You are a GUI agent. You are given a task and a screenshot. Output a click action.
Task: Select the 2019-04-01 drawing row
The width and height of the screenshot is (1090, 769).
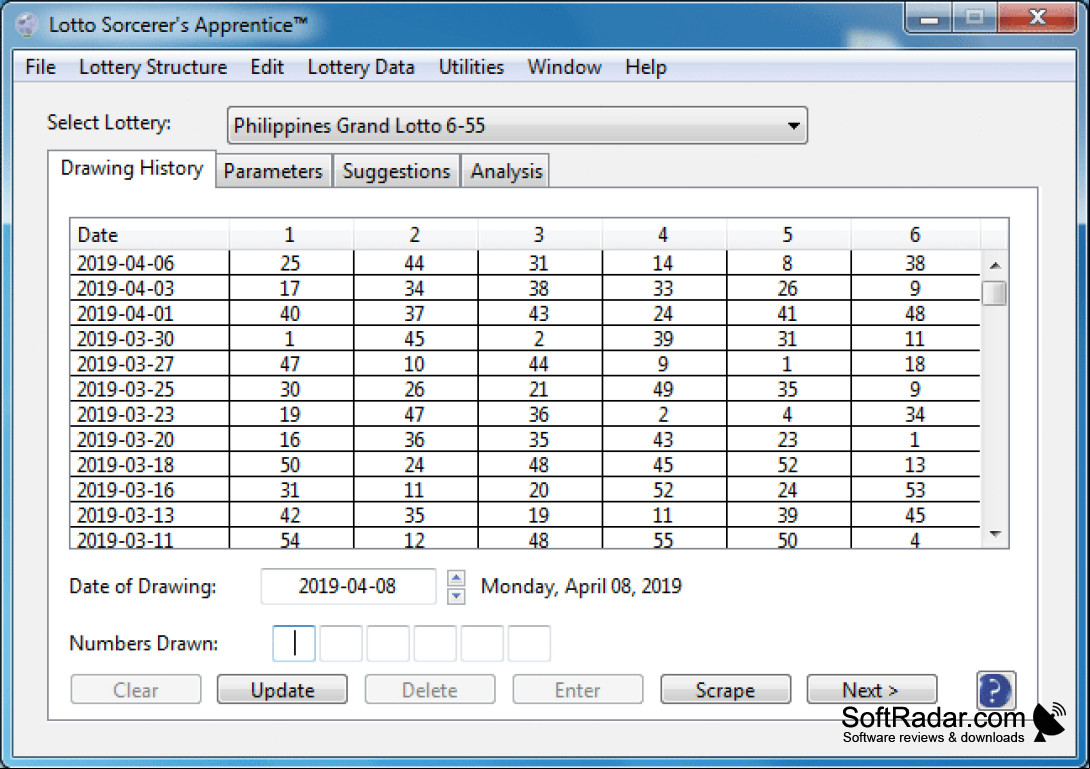point(525,314)
